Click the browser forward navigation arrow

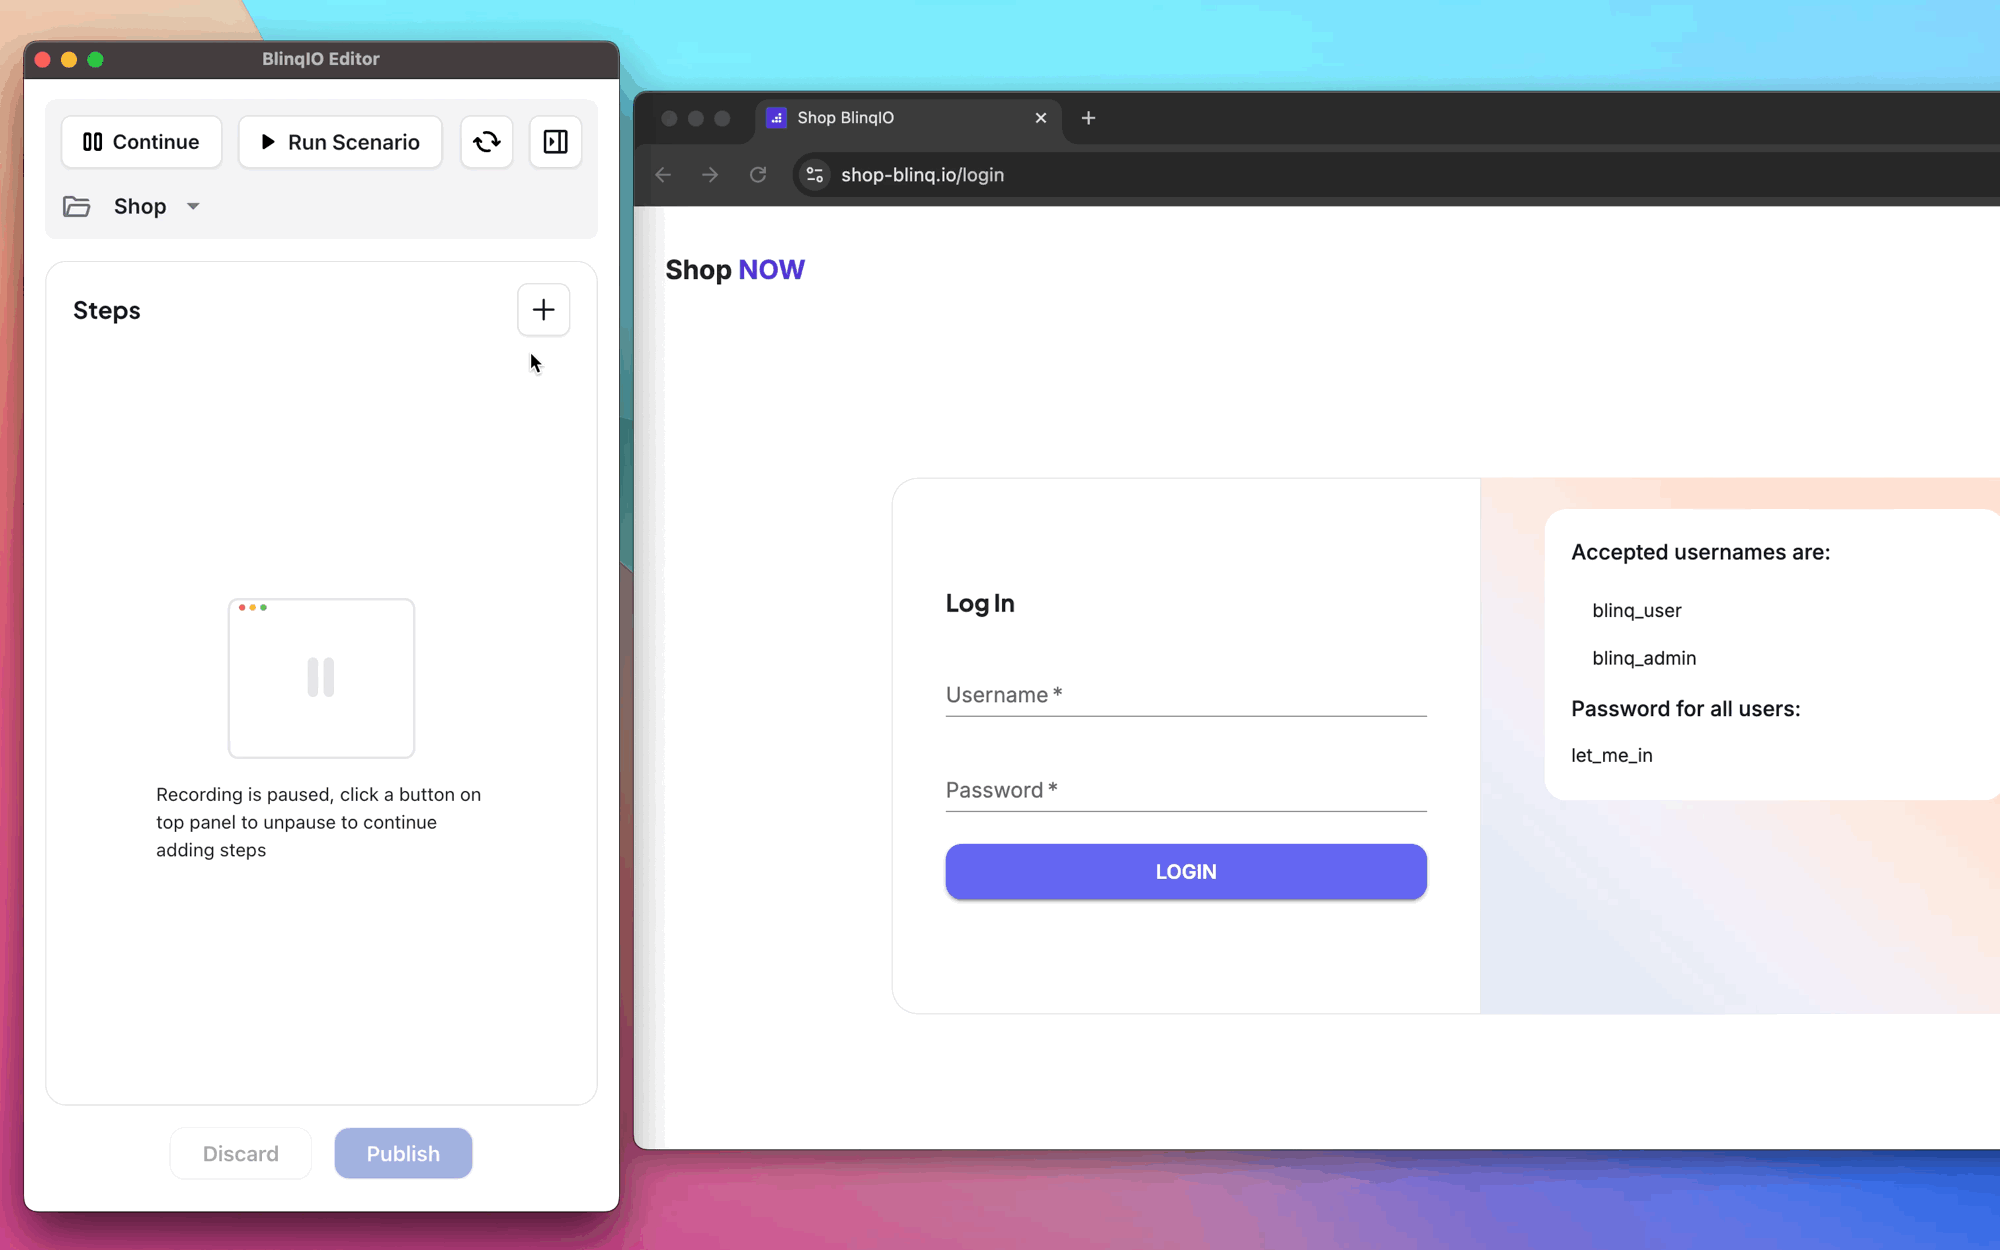coord(708,173)
